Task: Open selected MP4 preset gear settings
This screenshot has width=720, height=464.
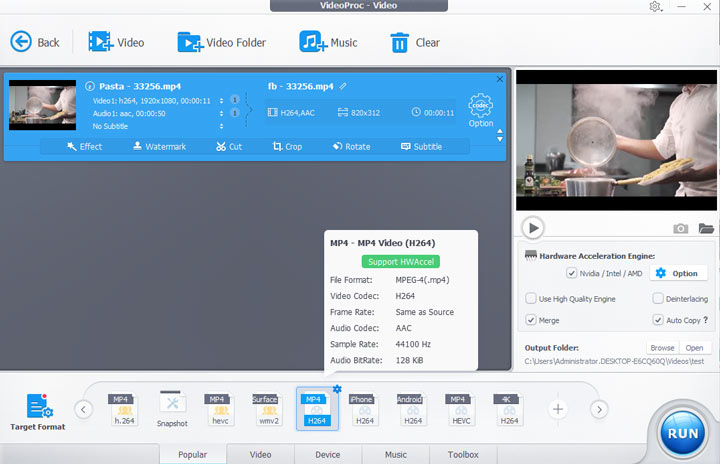Action: pyautogui.click(x=337, y=389)
